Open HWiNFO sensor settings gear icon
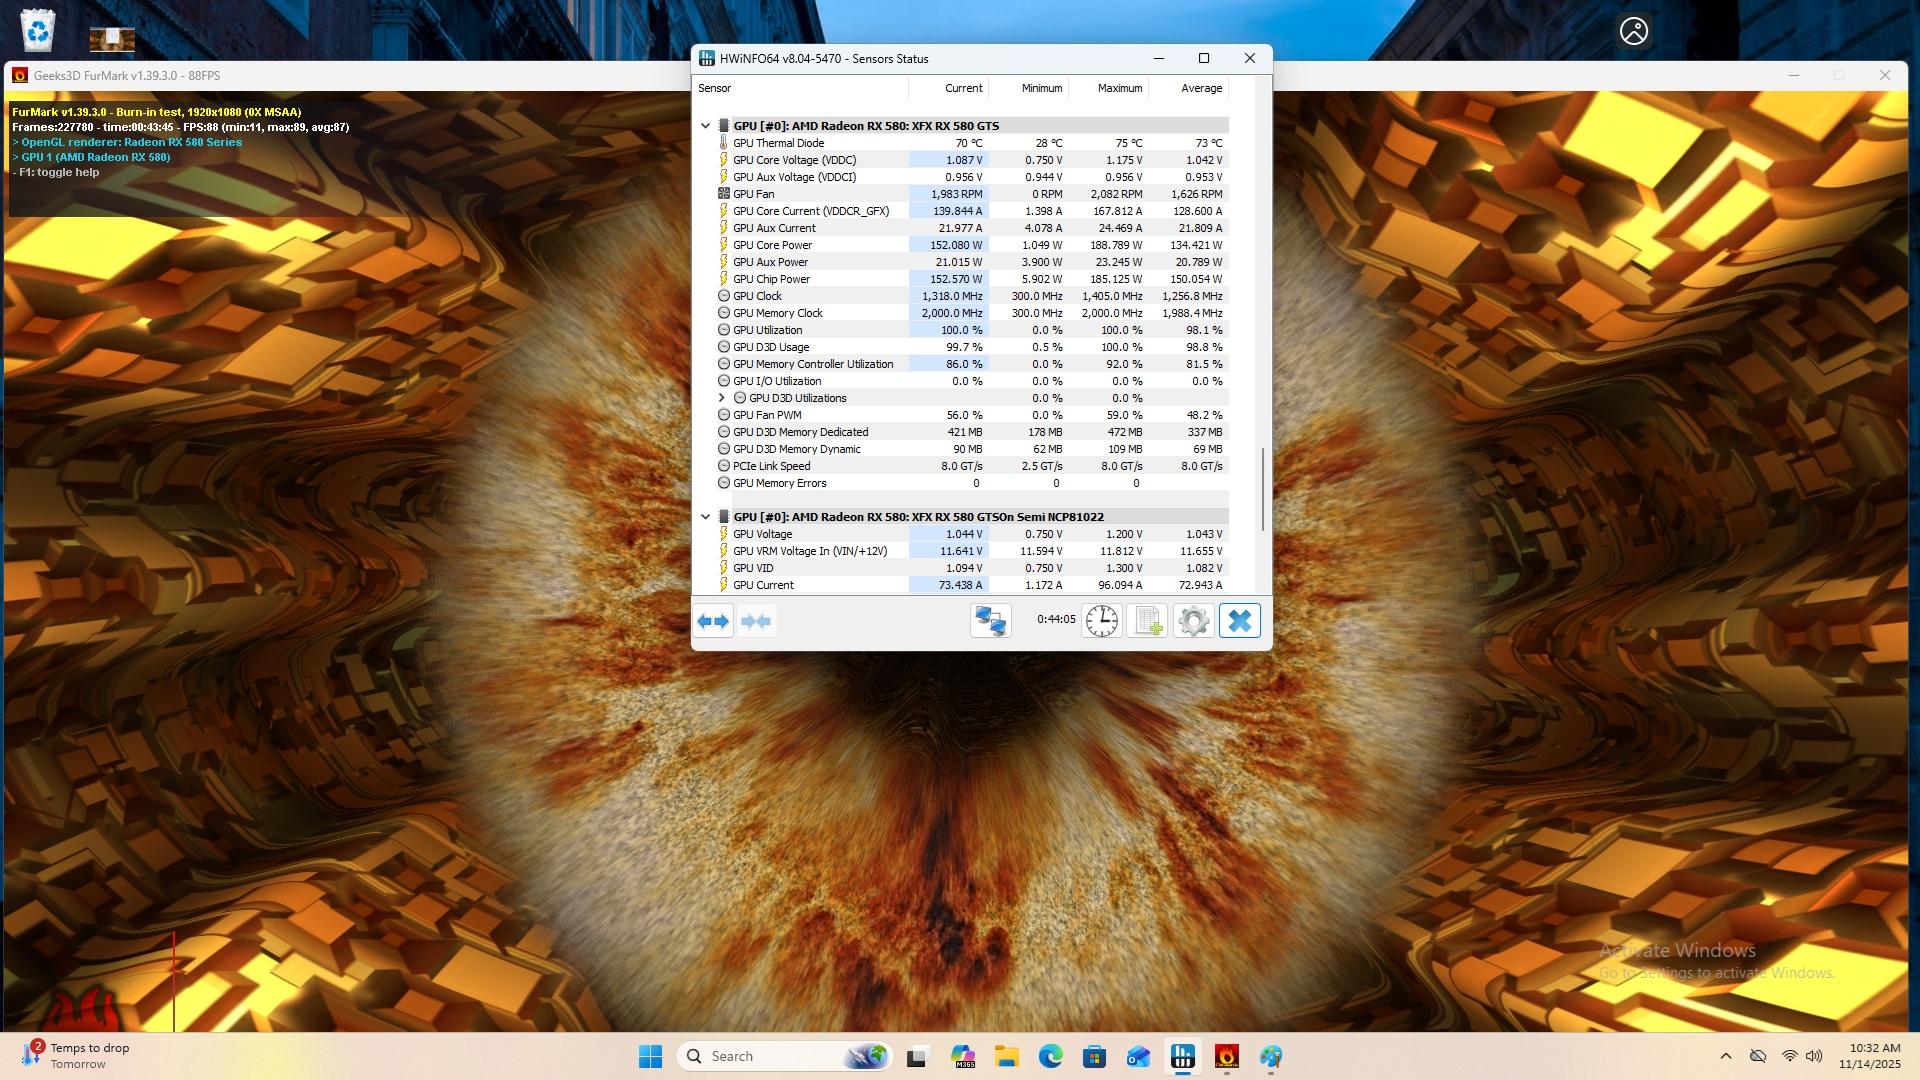The height and width of the screenshot is (1080, 1920). [x=1194, y=621]
